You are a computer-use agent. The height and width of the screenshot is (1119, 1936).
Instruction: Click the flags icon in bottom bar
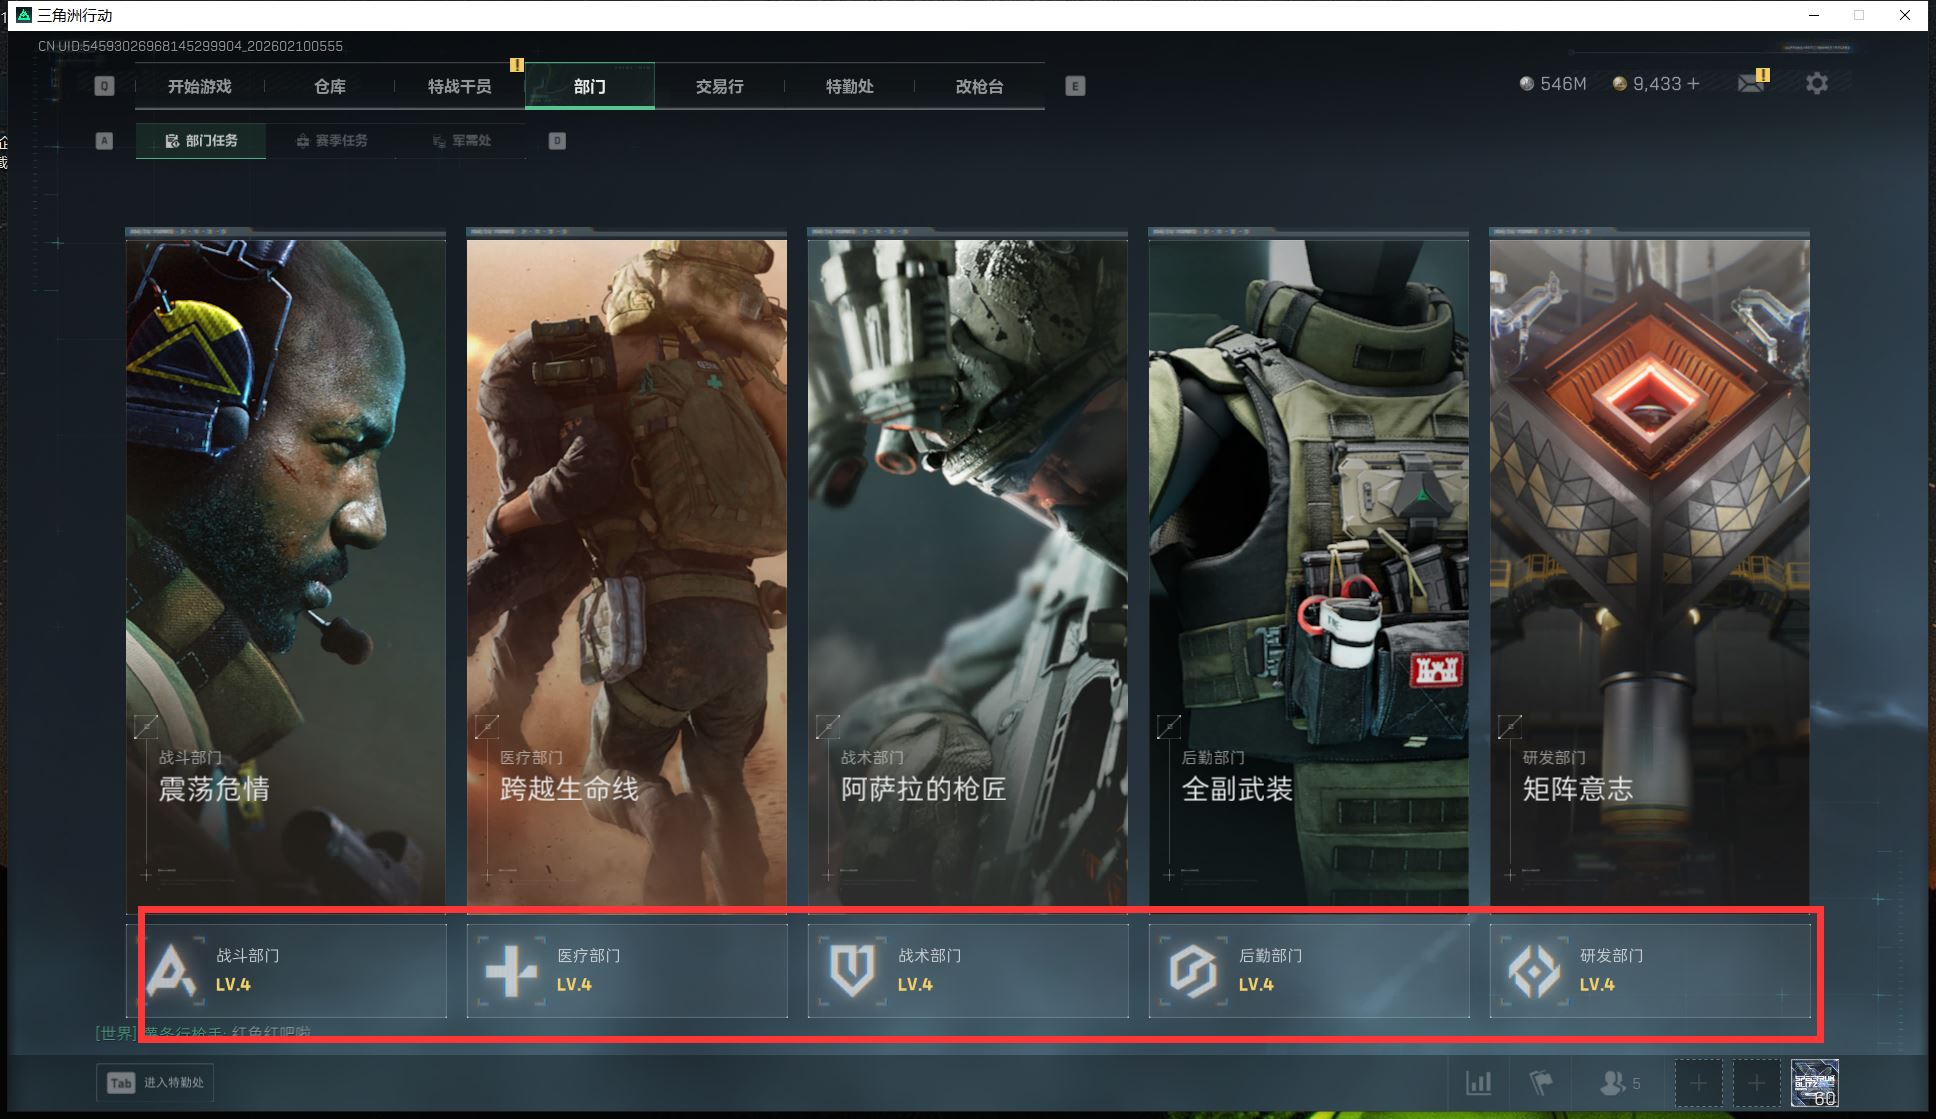[x=1541, y=1083]
